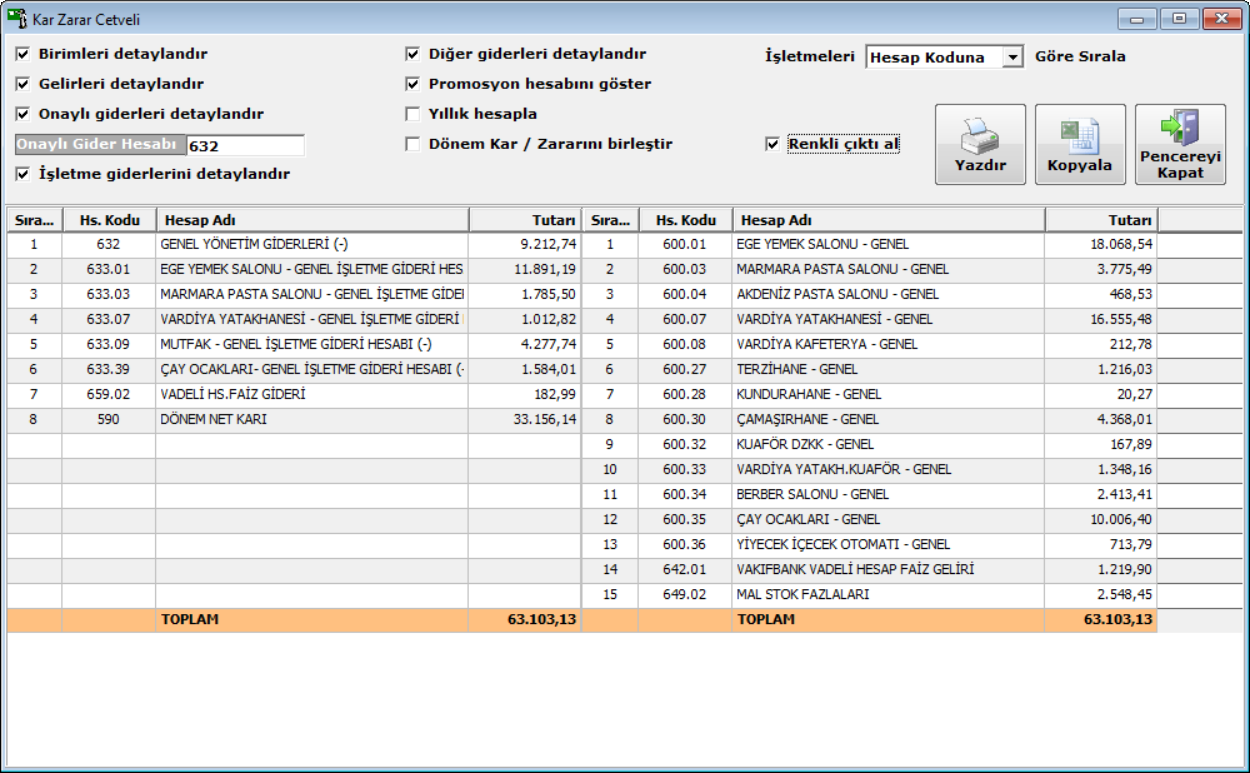Click the left Hs. Kodu column header
The height and width of the screenshot is (773, 1250).
108,220
